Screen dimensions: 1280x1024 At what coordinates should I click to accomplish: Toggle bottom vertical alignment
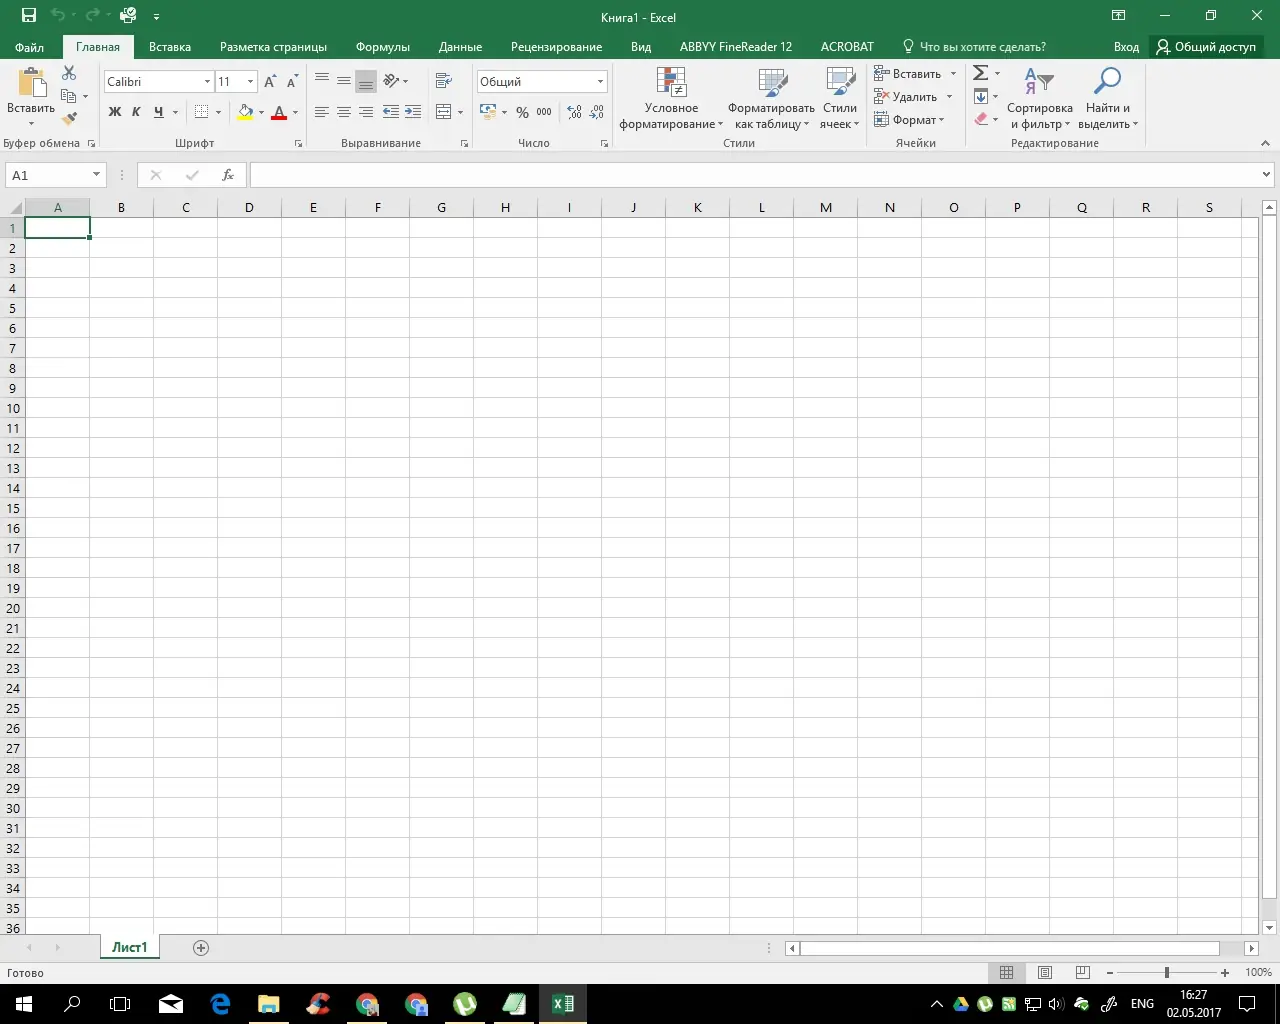point(366,81)
